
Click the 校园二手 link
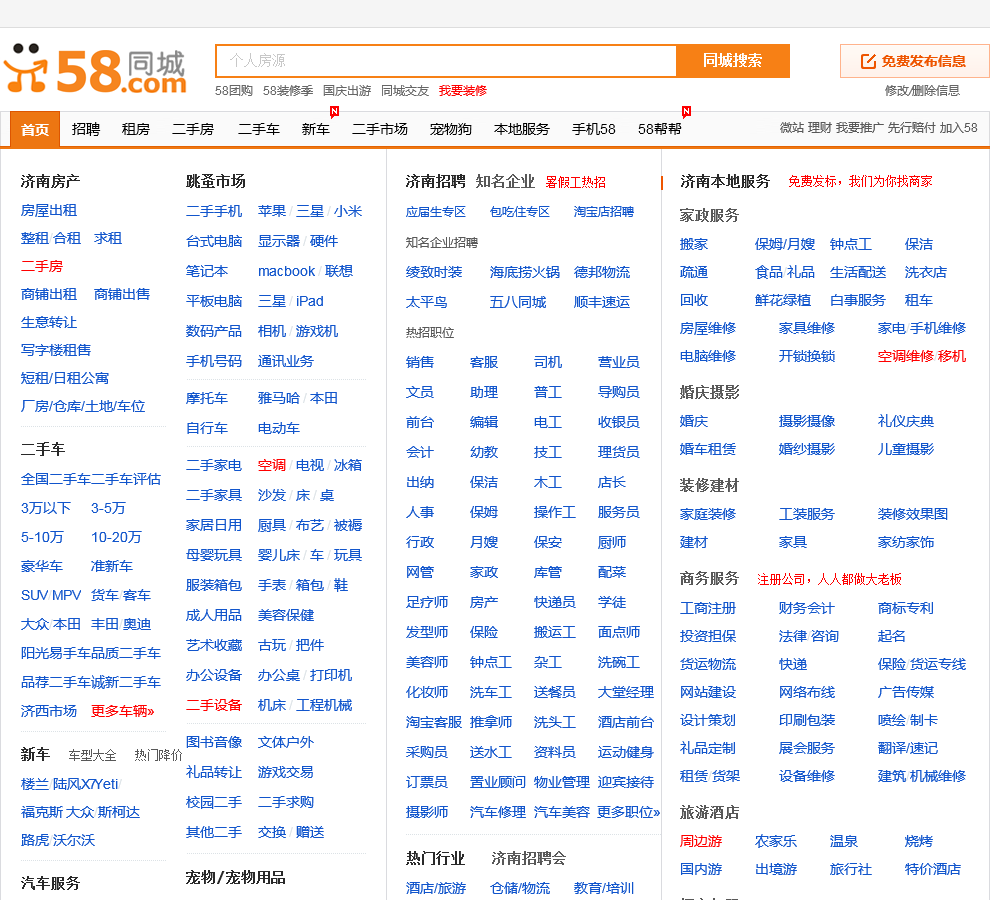[x=214, y=803]
